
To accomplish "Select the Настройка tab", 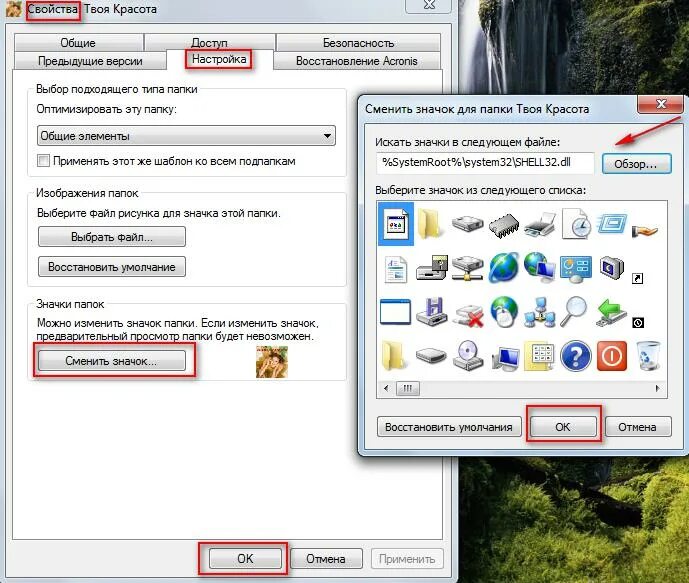I will click(x=219, y=59).
